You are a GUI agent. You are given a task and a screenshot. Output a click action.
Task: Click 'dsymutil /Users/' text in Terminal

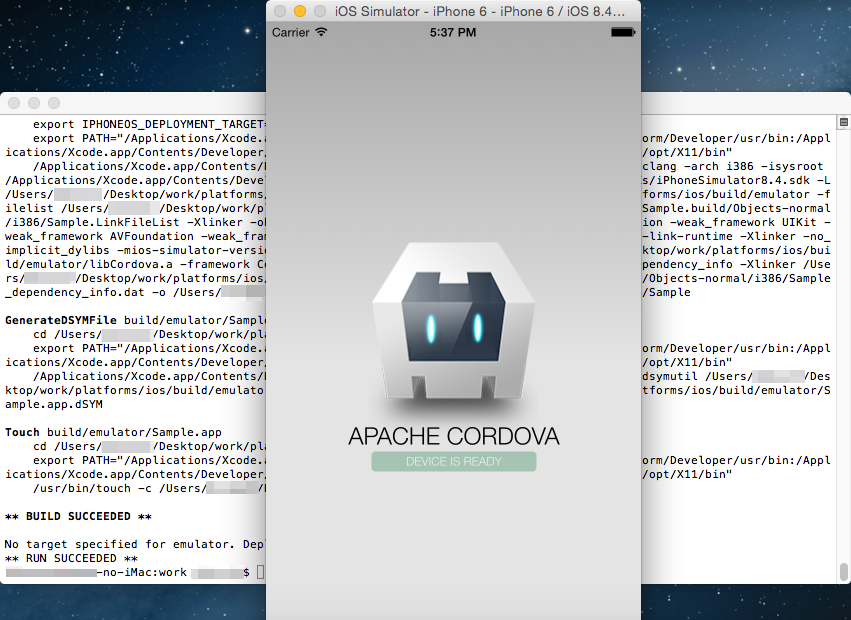[x=697, y=376]
